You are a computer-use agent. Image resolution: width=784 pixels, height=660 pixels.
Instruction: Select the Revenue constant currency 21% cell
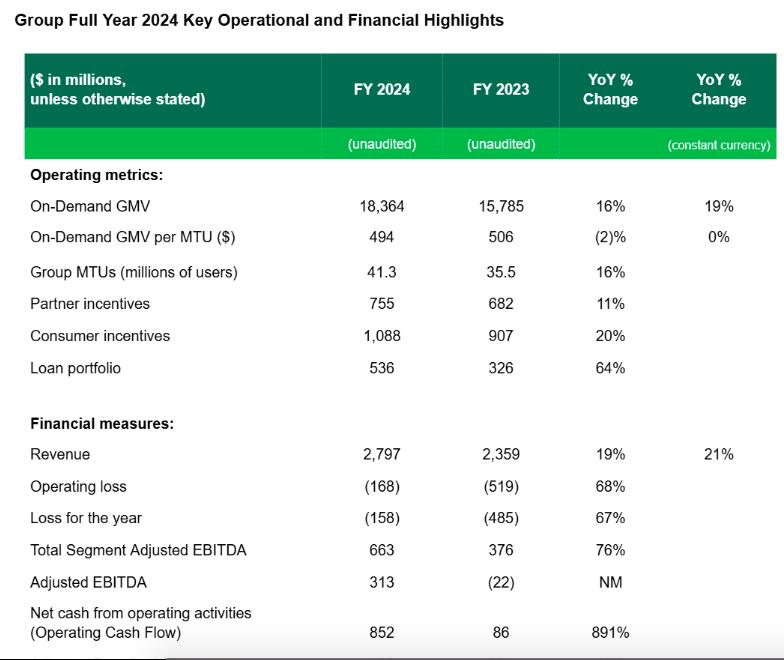point(718,454)
